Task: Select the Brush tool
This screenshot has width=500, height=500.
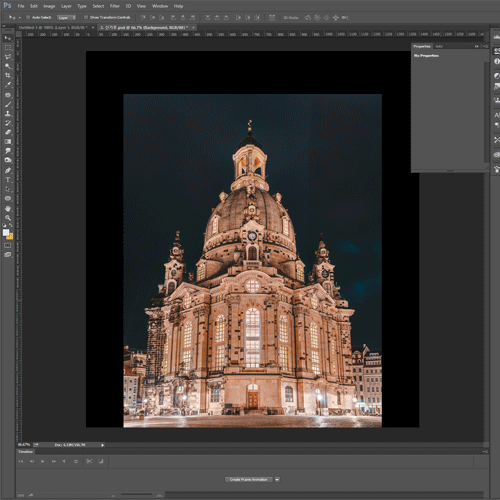Action: 8,104
